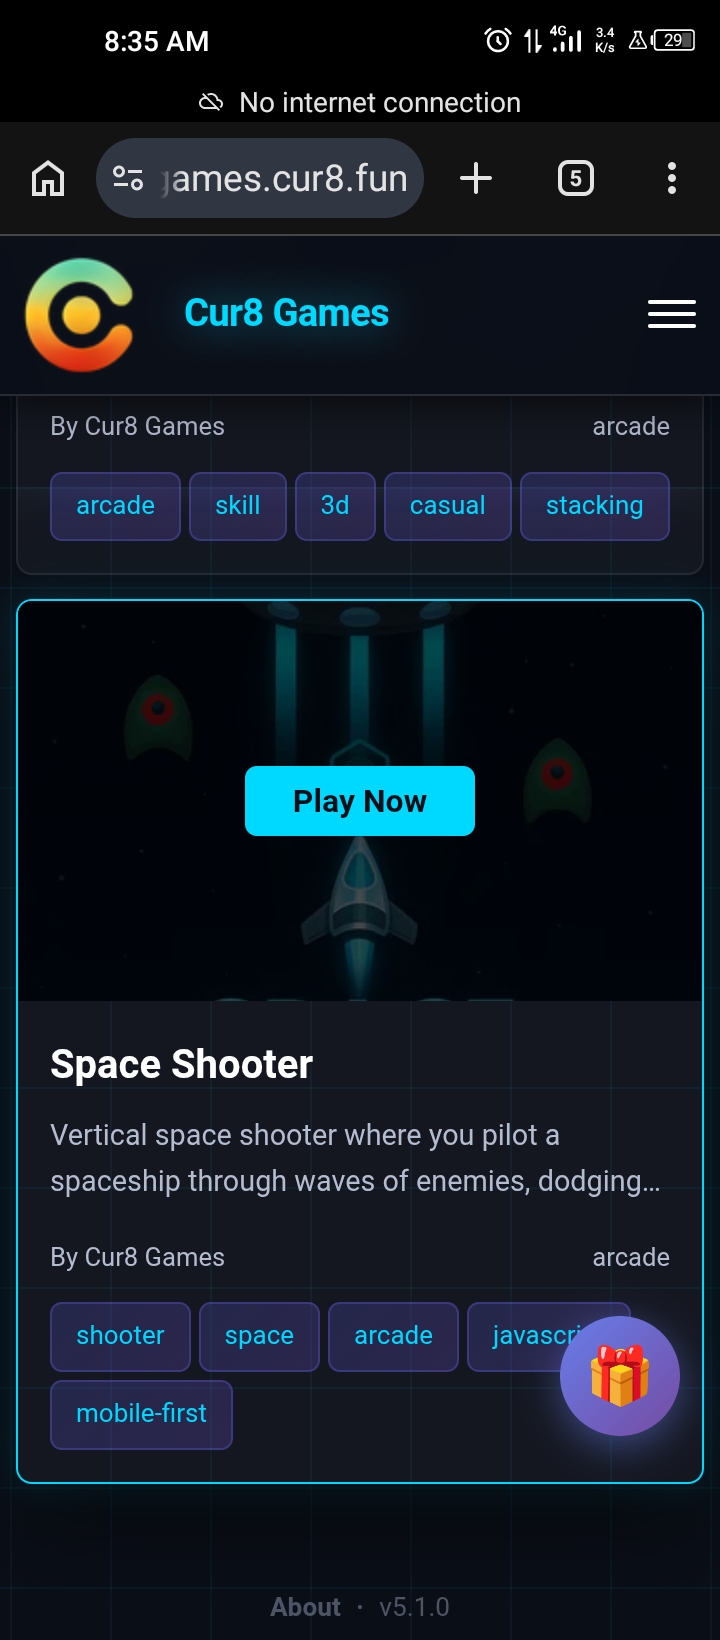
Task: Open site settings icon in address bar
Action: pyautogui.click(x=128, y=178)
